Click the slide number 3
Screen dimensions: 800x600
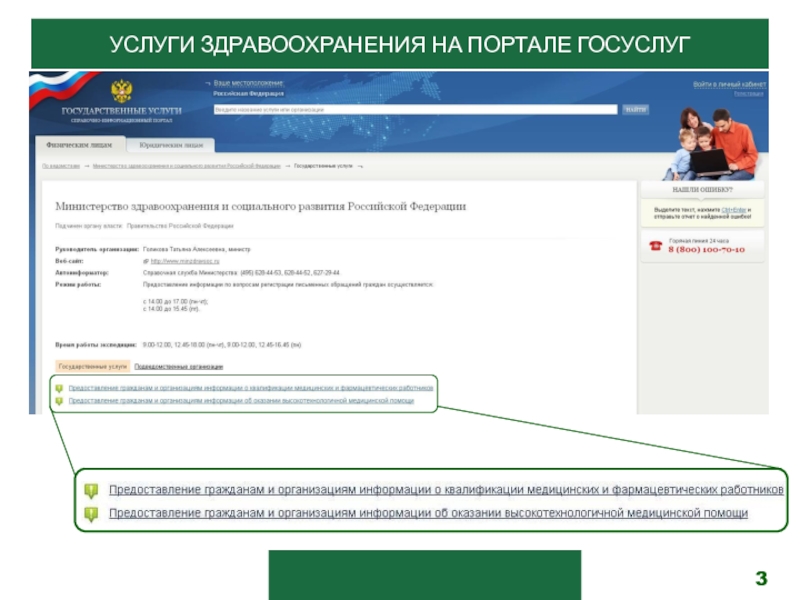(761, 579)
